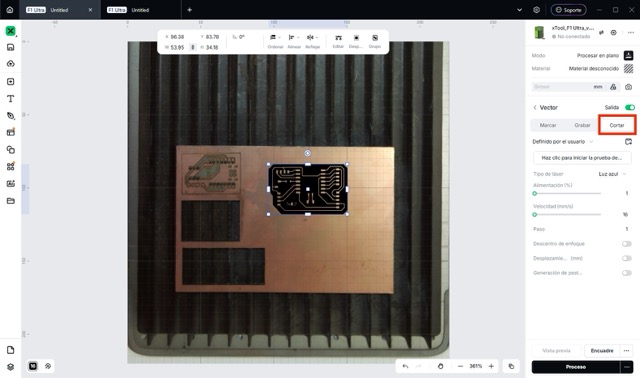This screenshot has height=378, width=640.
Task: Open the device more options ellipsis
Action: tap(631, 32)
